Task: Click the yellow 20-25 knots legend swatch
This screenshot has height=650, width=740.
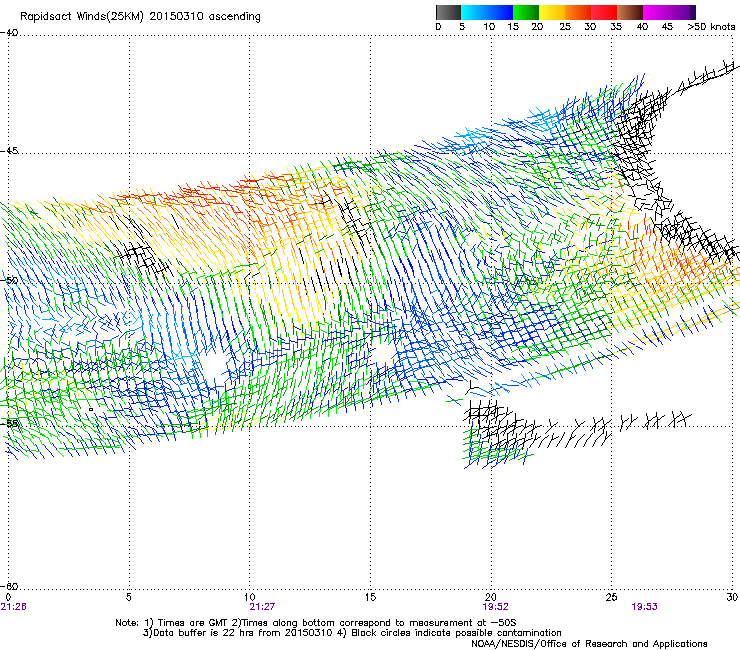Action: tap(552, 12)
